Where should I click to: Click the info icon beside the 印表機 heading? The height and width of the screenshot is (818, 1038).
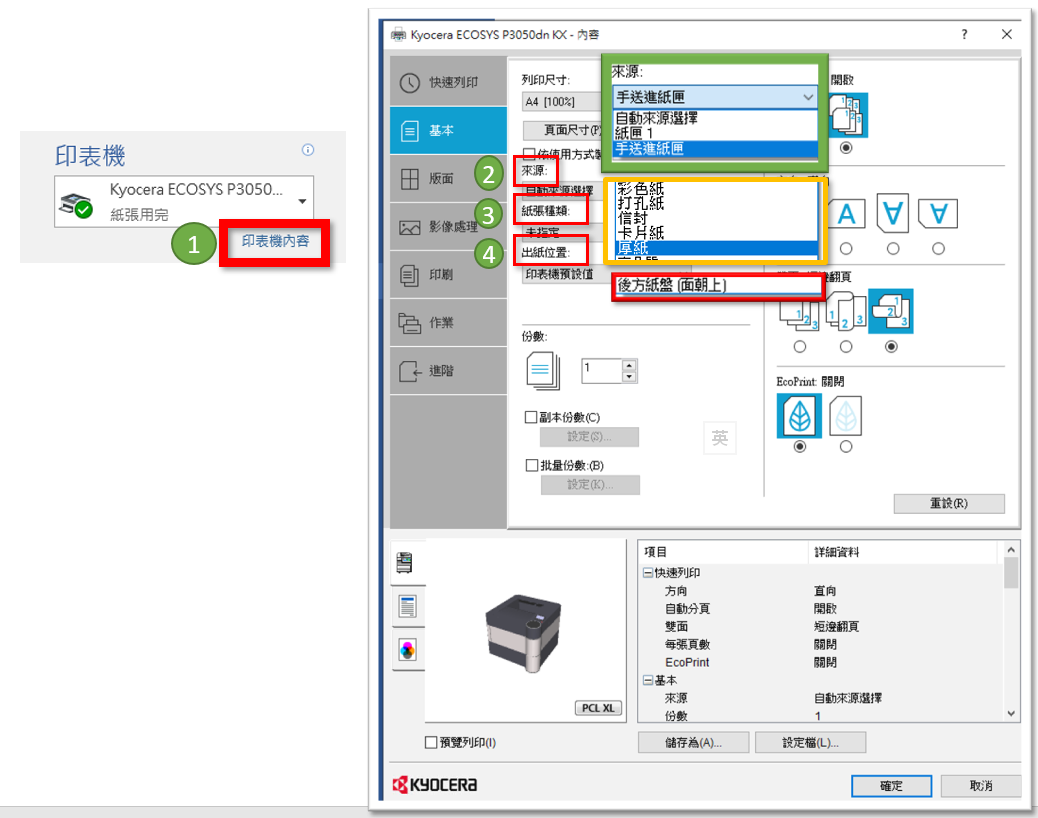308,150
